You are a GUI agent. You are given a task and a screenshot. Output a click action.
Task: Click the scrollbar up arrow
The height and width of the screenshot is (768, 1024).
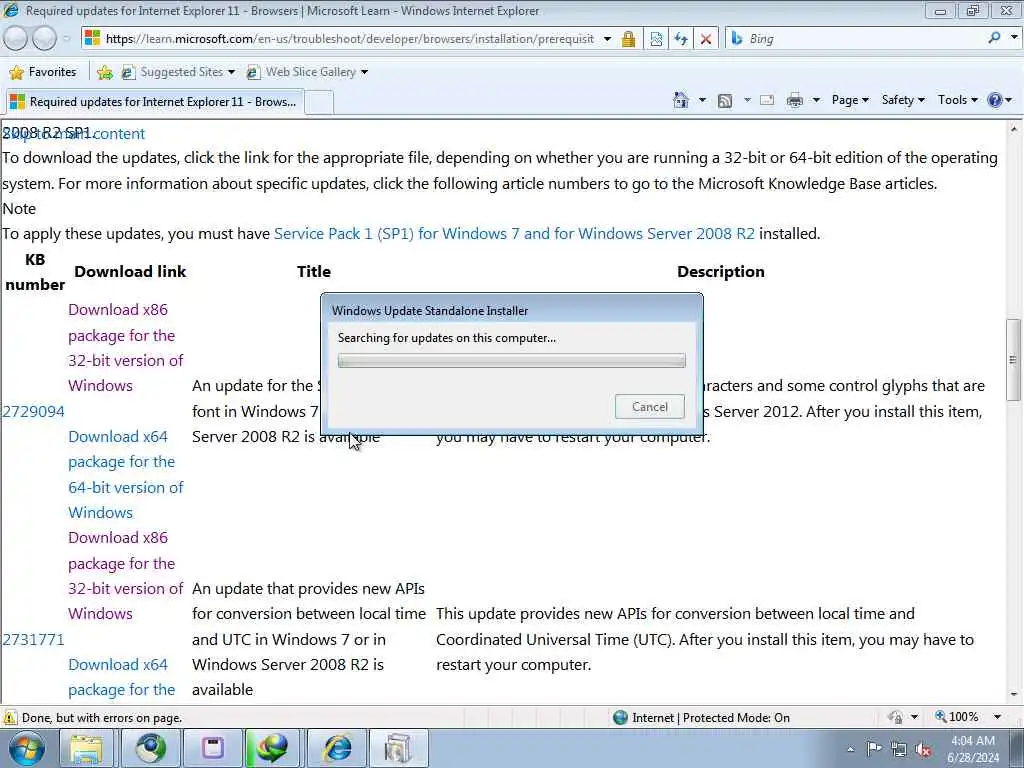point(1014,129)
